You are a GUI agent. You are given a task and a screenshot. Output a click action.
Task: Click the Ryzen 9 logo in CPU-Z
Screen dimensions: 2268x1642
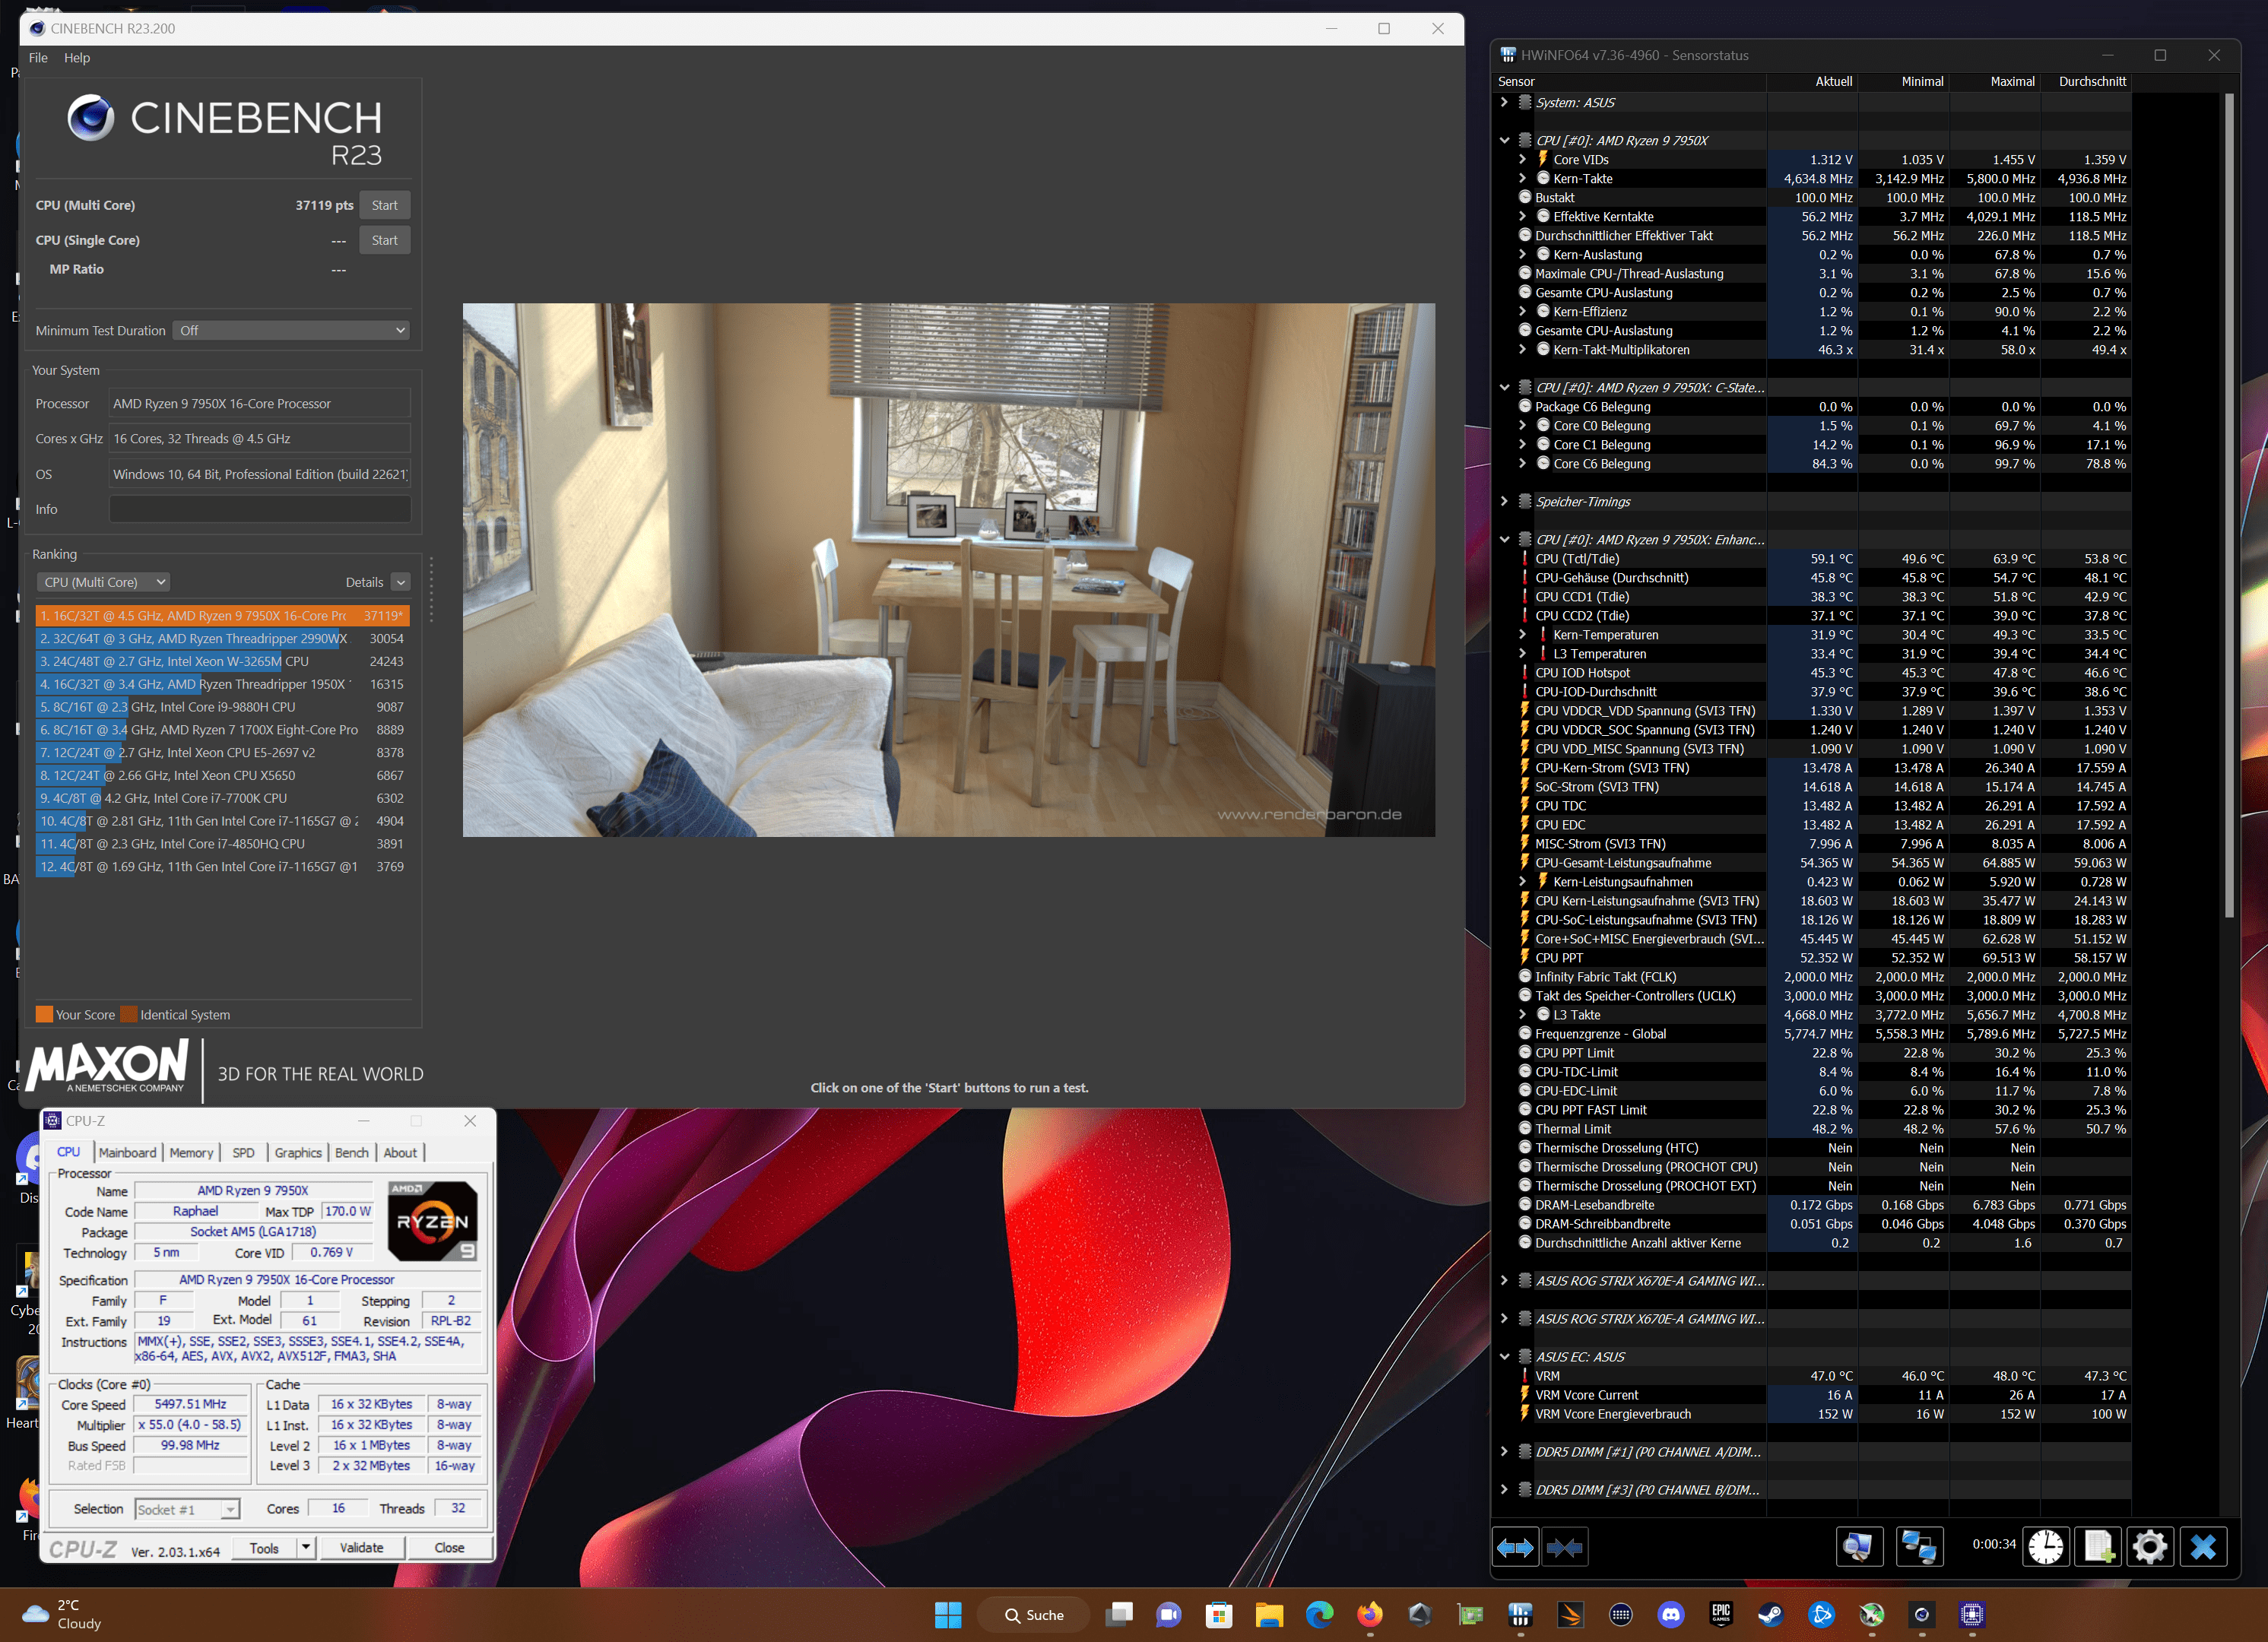(x=433, y=1221)
